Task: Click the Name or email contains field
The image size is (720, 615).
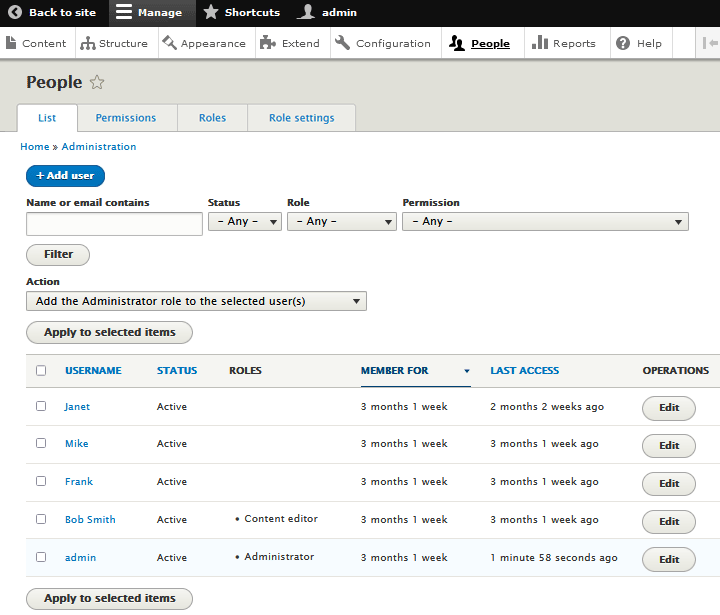Action: coord(114,223)
